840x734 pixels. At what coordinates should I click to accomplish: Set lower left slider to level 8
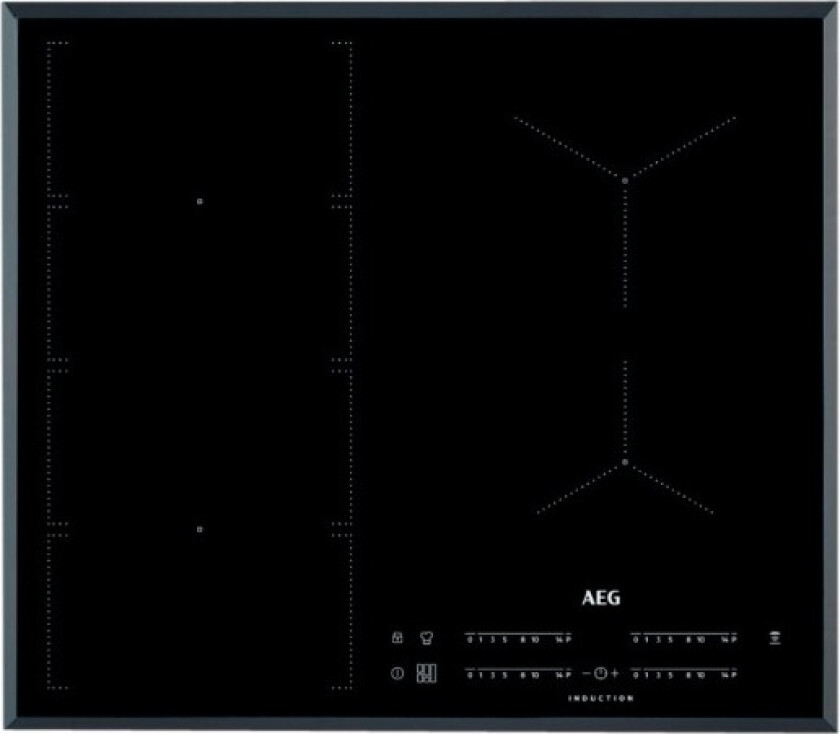point(521,674)
